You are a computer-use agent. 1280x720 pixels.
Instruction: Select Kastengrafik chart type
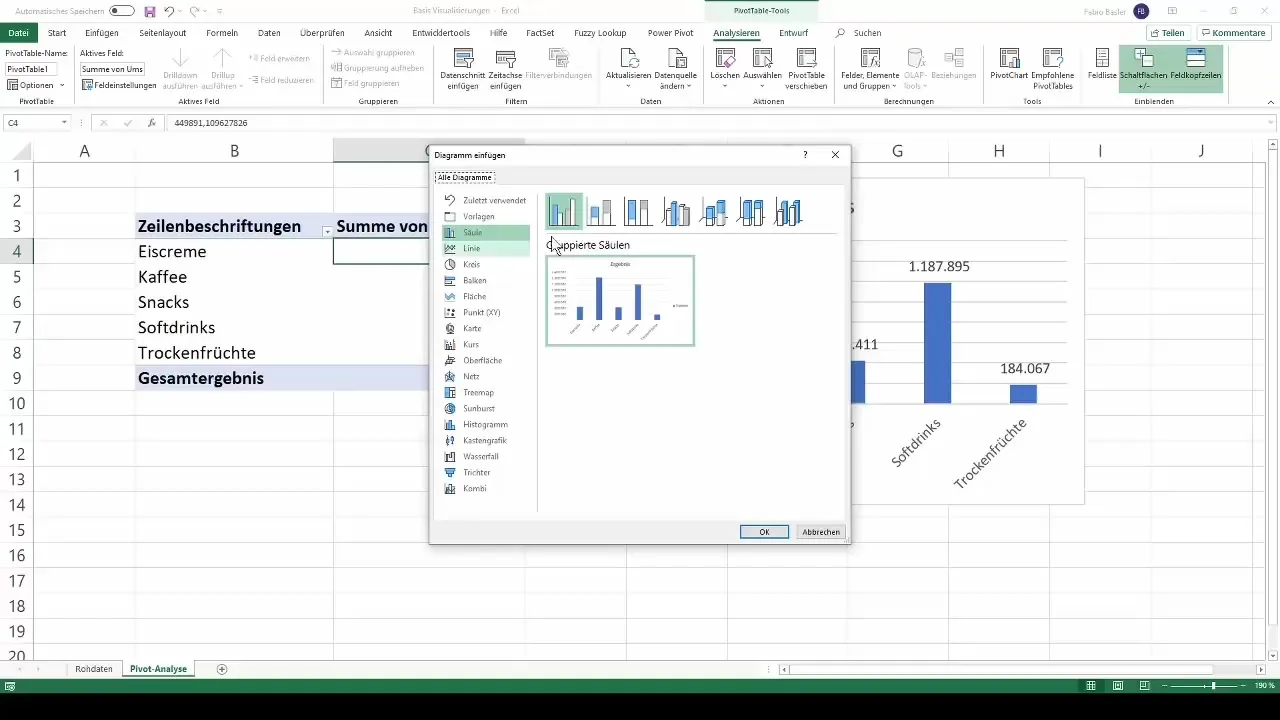(x=485, y=440)
